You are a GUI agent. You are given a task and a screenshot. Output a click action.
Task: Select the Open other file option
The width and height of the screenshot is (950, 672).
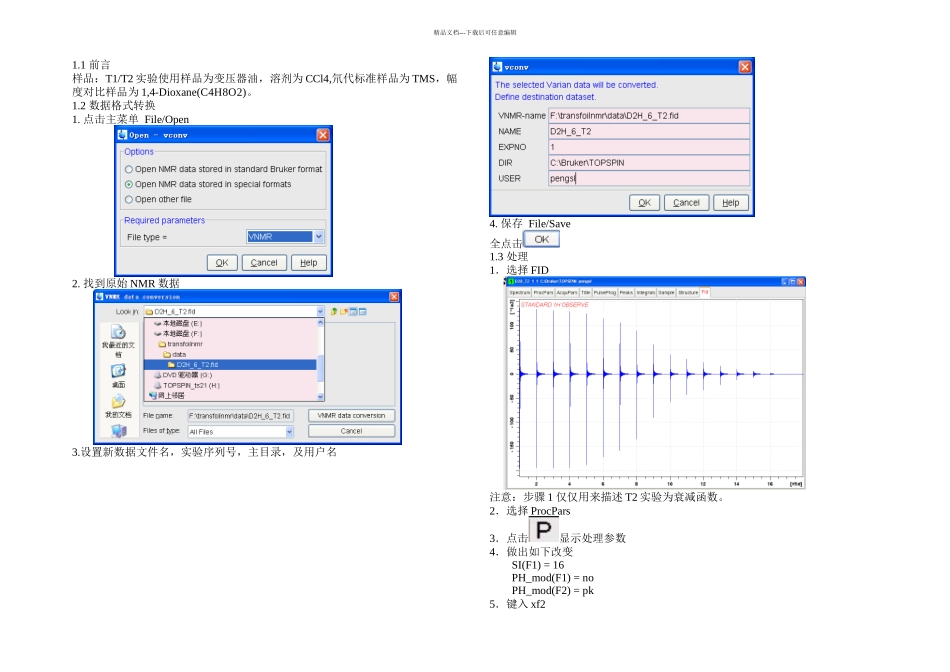pos(158,199)
